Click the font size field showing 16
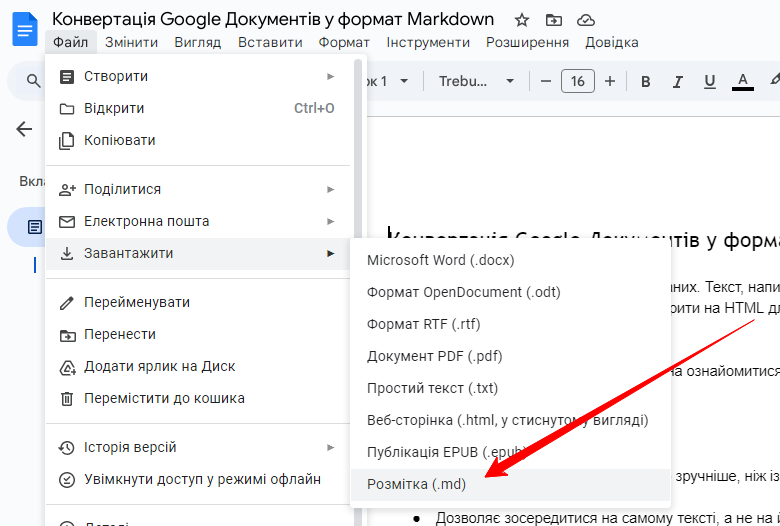This screenshot has width=780, height=526. coord(578,81)
